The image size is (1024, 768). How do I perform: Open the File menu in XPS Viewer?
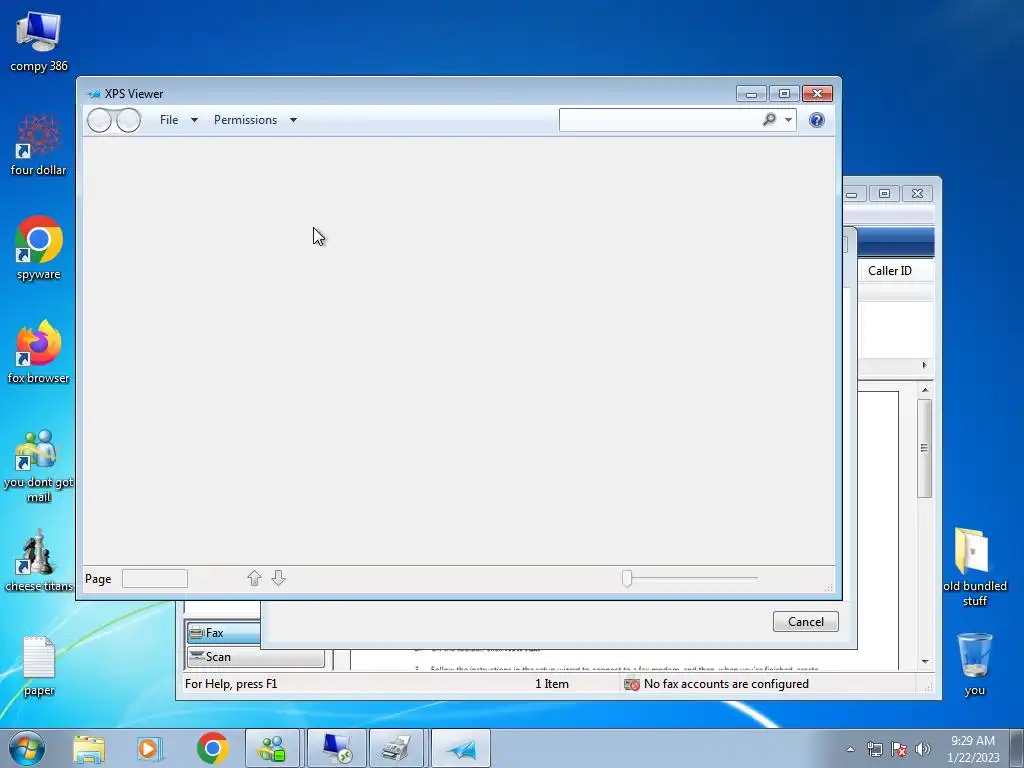pyautogui.click(x=169, y=120)
